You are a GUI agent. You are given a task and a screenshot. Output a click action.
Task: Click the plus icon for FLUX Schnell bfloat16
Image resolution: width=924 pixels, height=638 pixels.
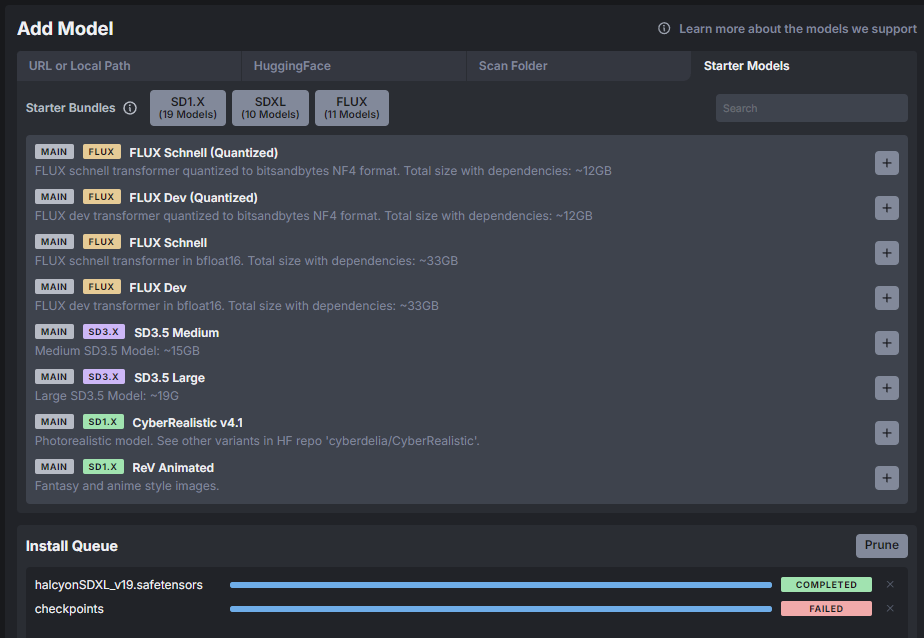tap(886, 253)
